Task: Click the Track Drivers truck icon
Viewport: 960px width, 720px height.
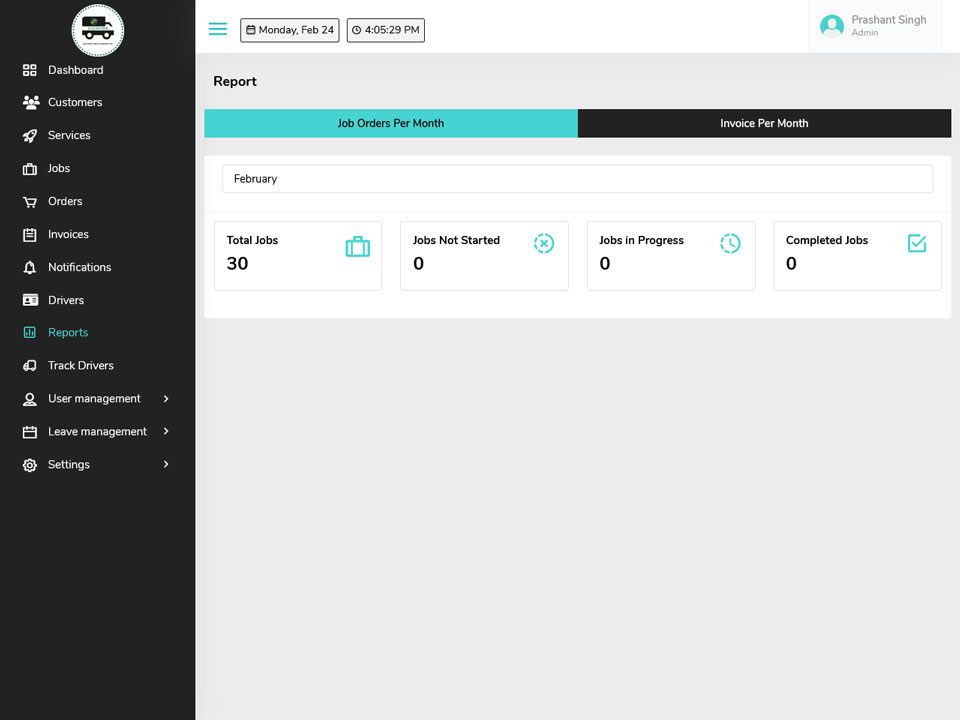Action: click(x=29, y=366)
